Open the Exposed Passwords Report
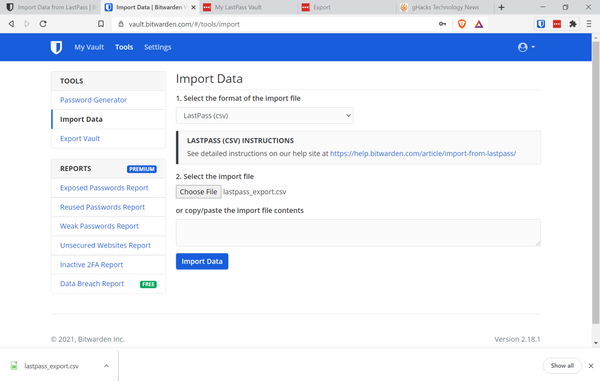 104,188
